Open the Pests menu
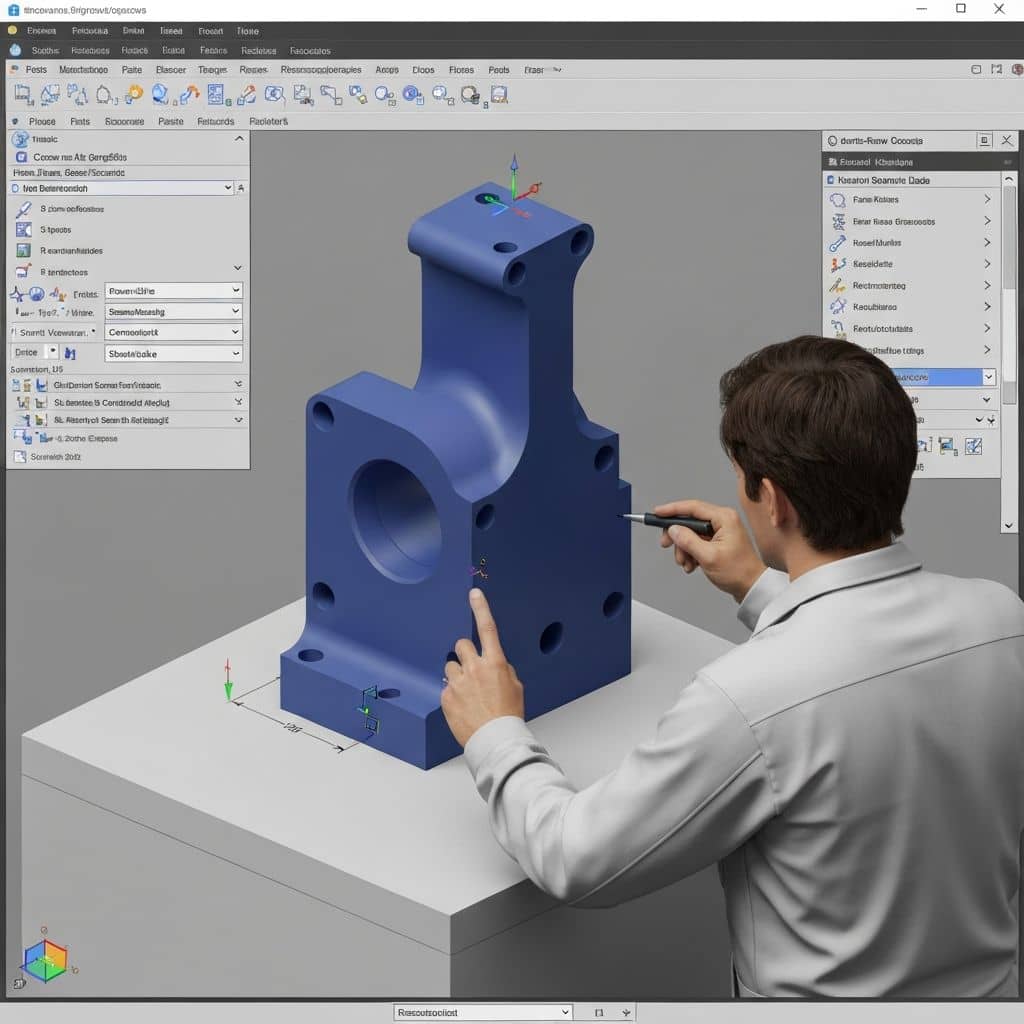 point(35,69)
